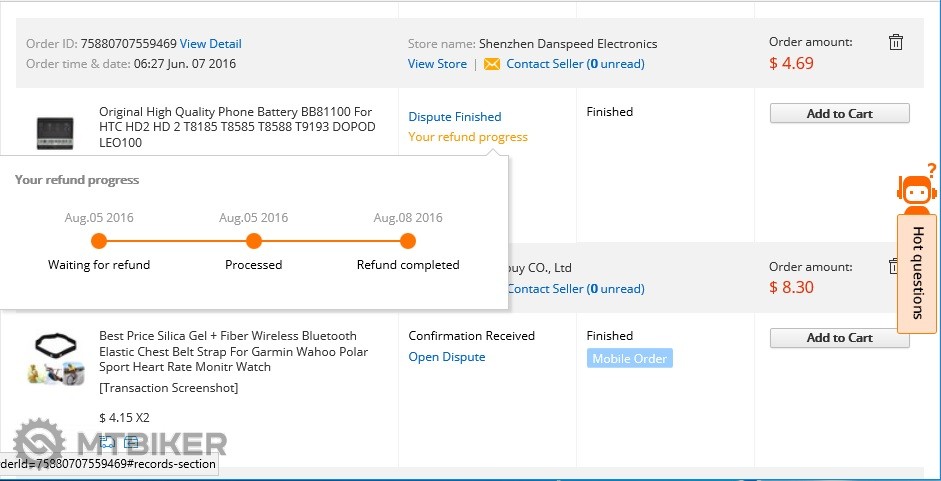The height and width of the screenshot is (481, 941).
Task: Contact Seller for the $8.30 order
Action: (x=575, y=289)
